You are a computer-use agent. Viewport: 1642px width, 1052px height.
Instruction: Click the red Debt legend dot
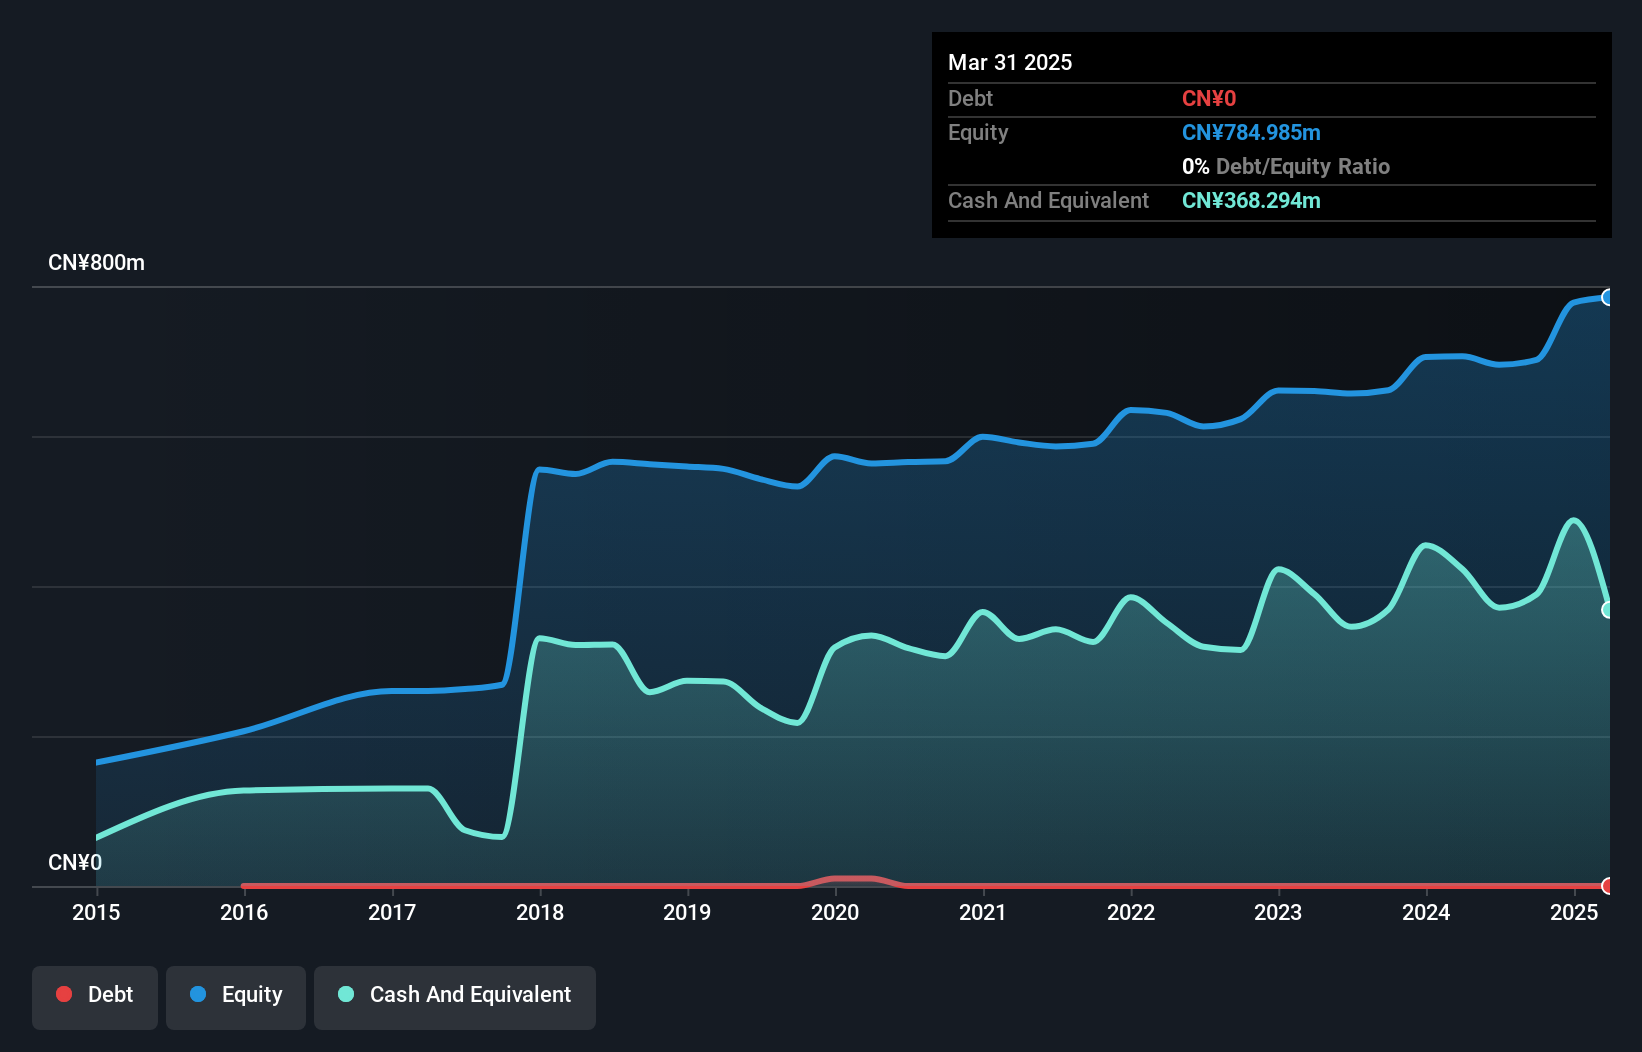click(x=64, y=994)
